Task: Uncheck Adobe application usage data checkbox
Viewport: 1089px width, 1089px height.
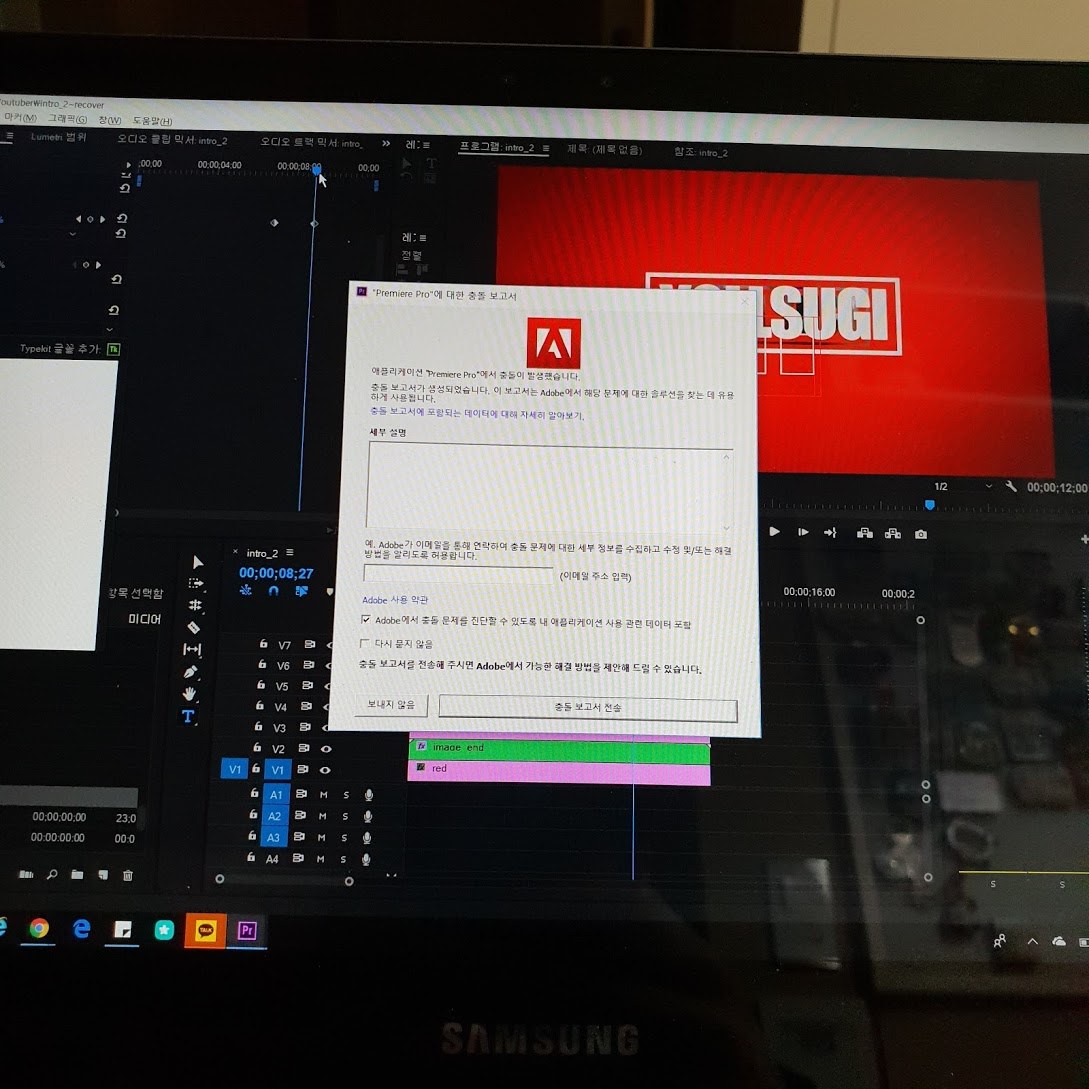Action: point(365,619)
